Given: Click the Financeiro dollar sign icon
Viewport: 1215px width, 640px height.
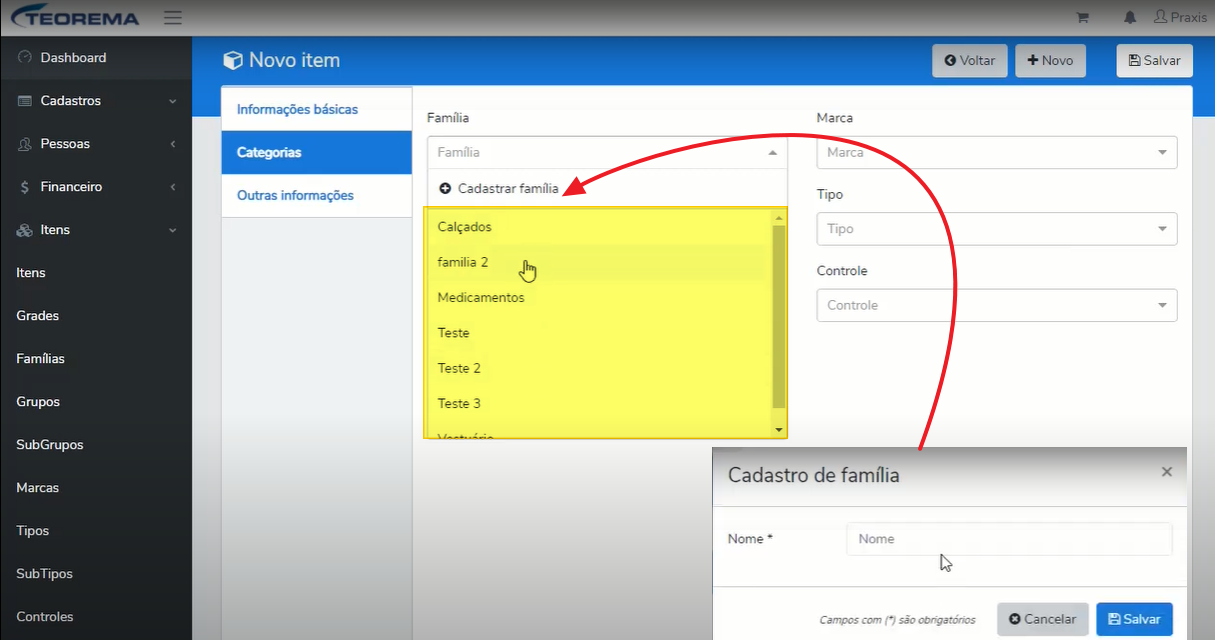Looking at the screenshot, I should [x=25, y=187].
